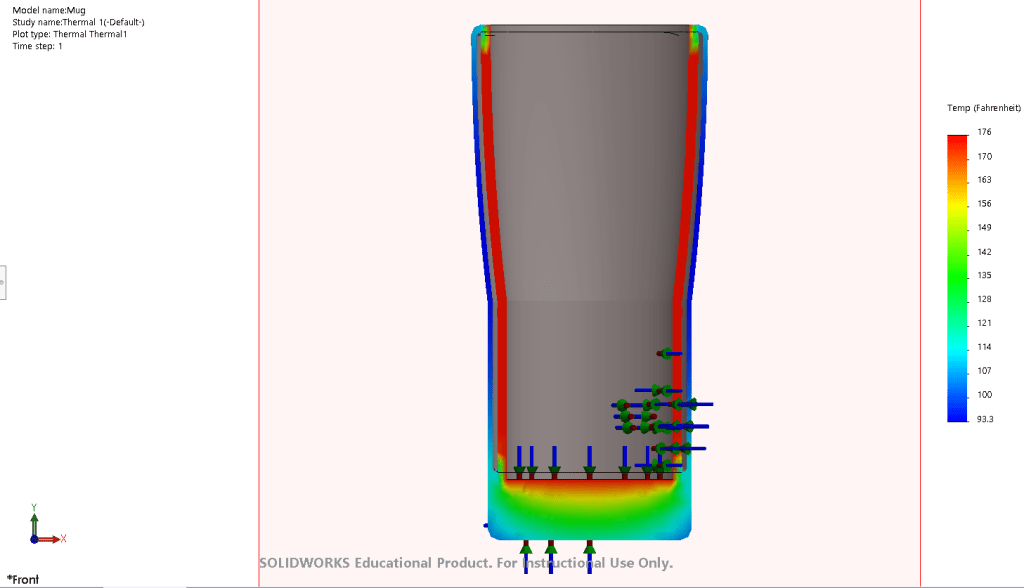Click the blue bottom of the color legend

[957, 413]
